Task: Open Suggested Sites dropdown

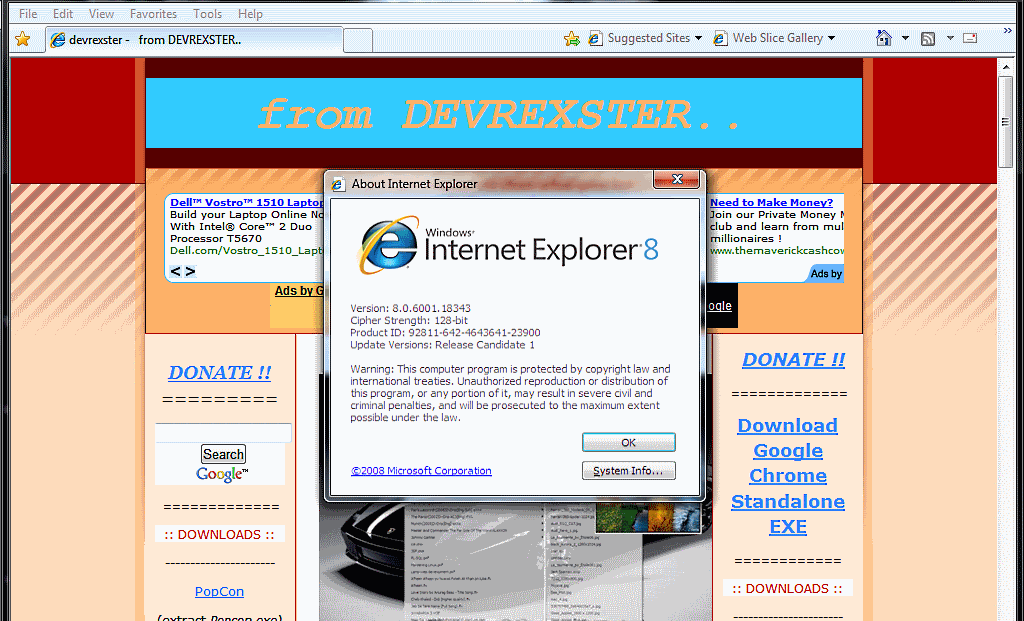Action: pos(645,38)
